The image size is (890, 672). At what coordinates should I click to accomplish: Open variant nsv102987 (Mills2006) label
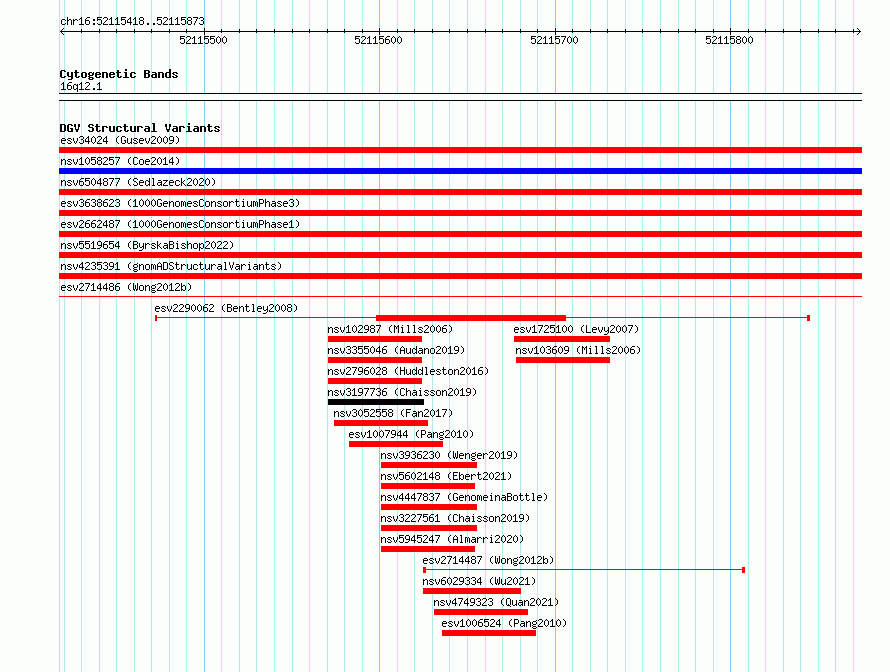(x=390, y=329)
